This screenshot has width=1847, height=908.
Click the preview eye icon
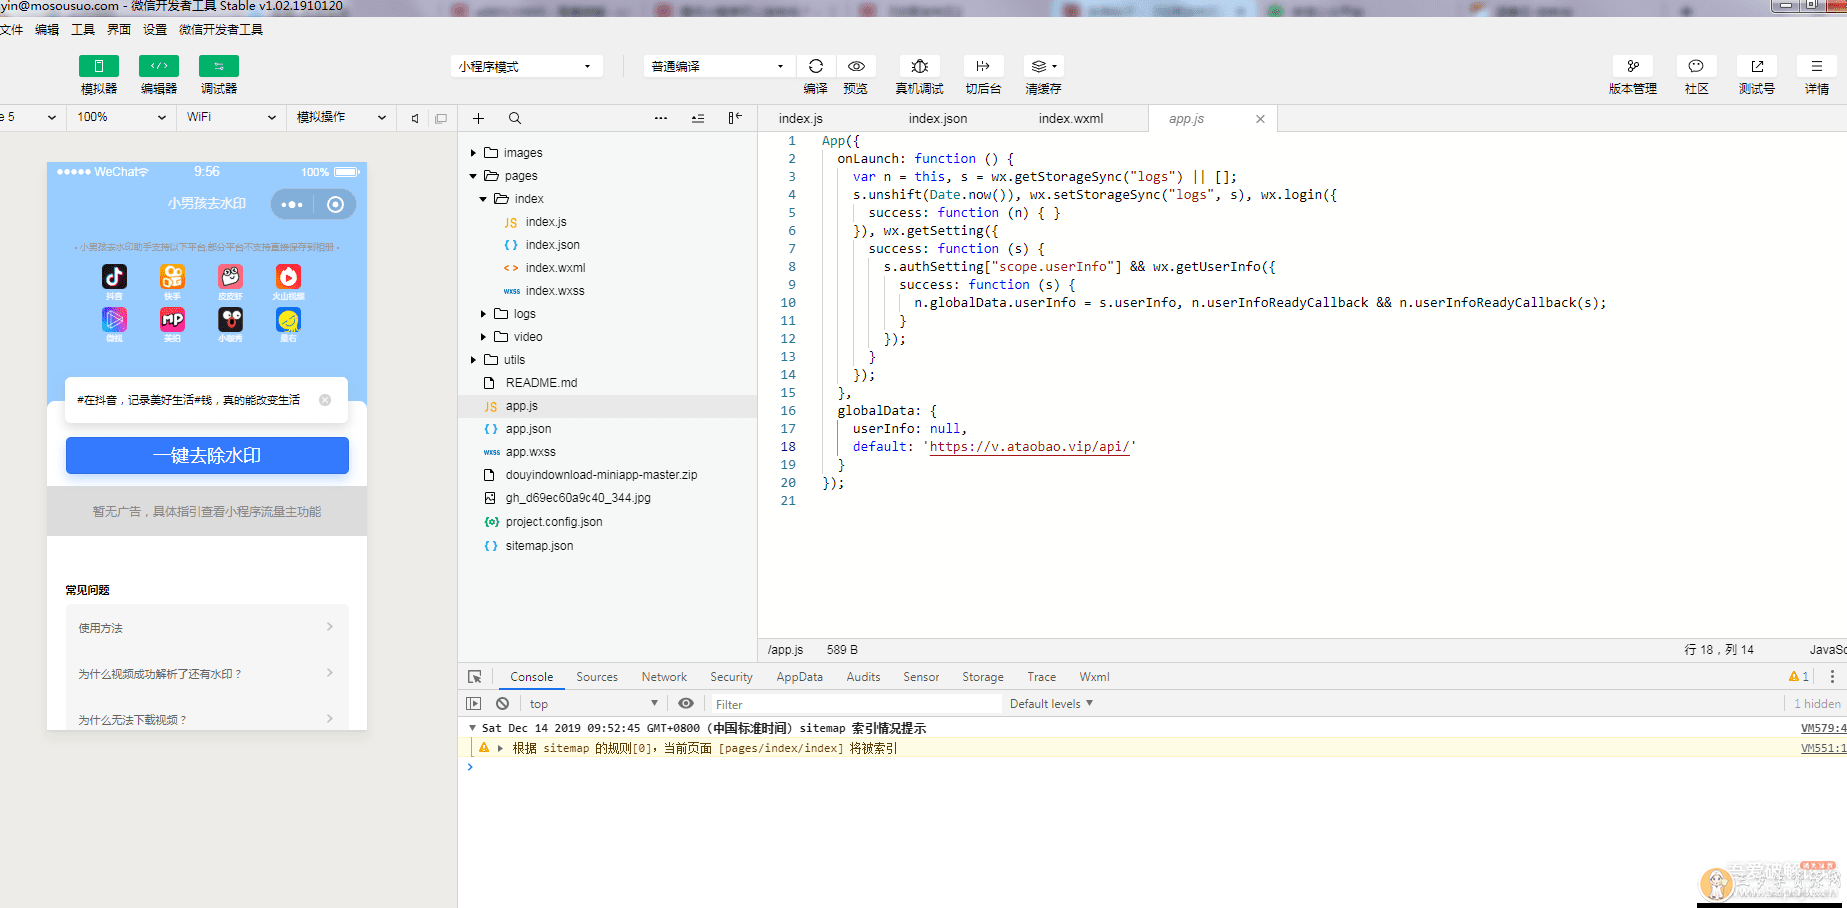(x=856, y=66)
